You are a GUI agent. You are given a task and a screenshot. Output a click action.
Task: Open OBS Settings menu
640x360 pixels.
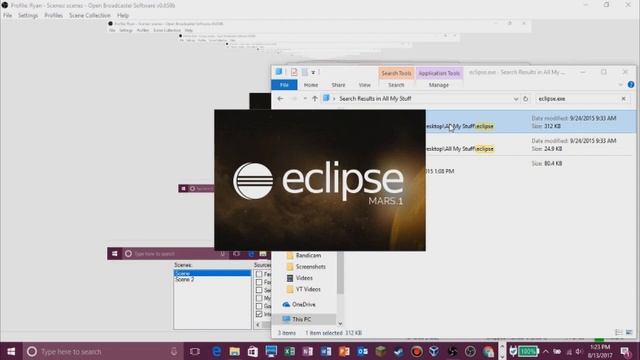pos(28,16)
